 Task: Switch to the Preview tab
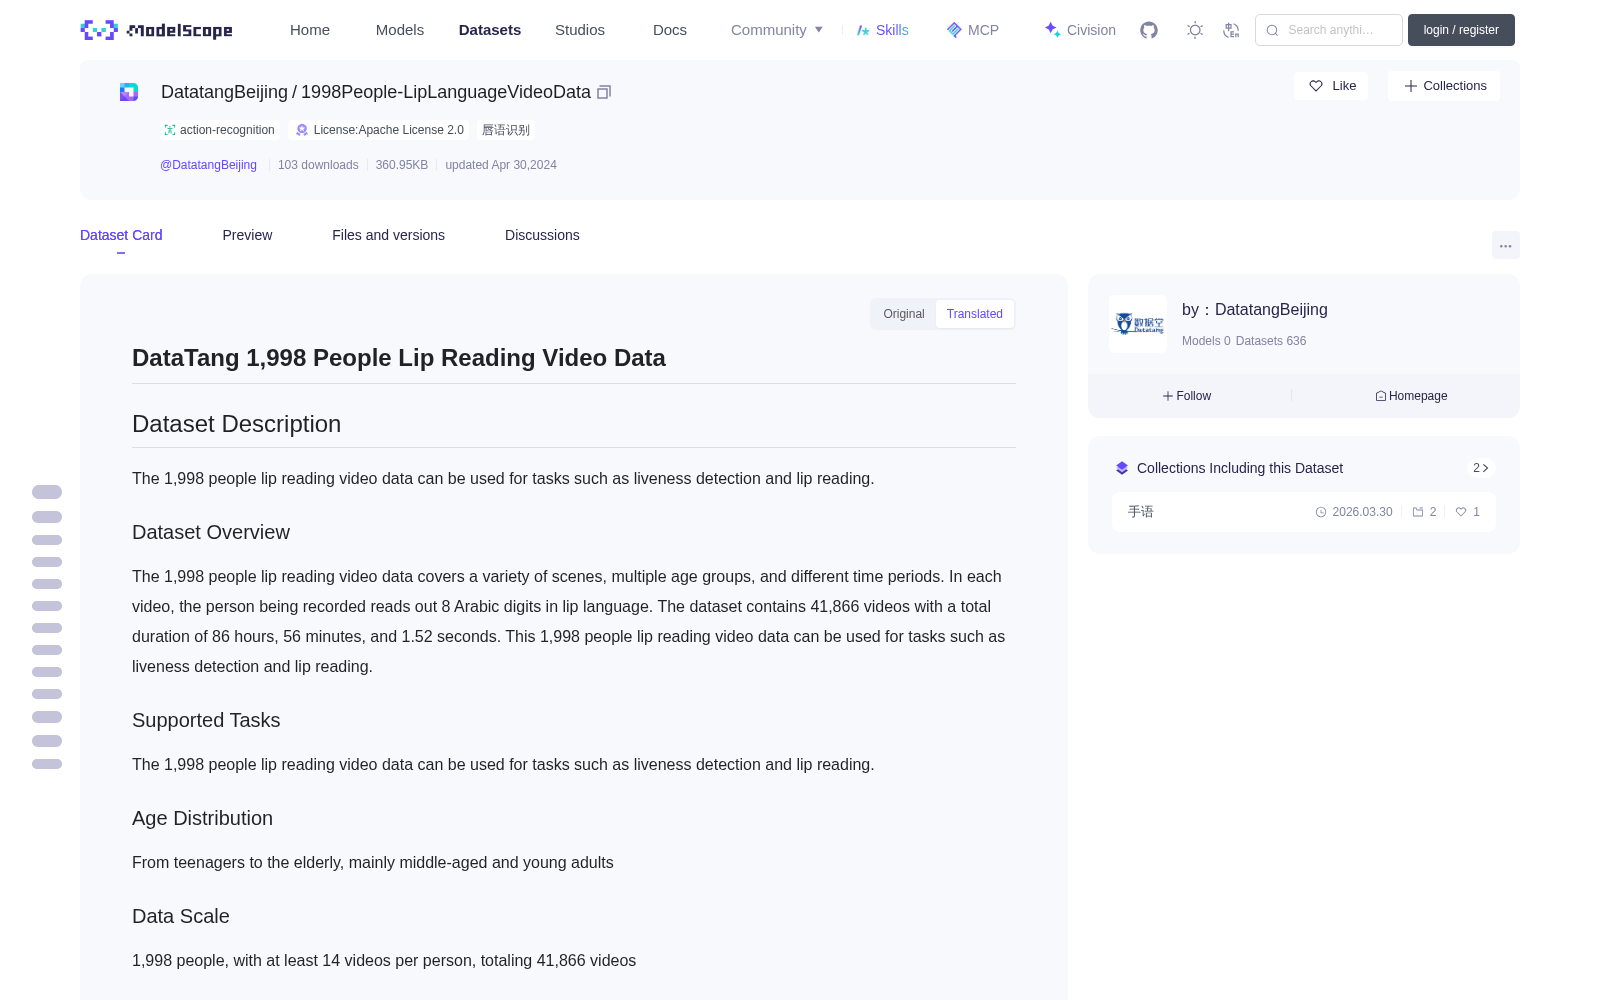coord(247,235)
